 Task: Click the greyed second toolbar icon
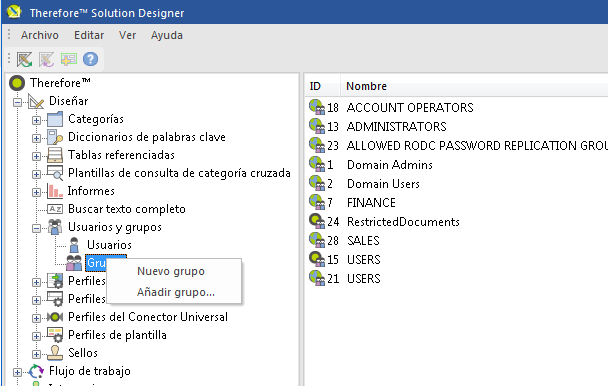[x=47, y=59]
